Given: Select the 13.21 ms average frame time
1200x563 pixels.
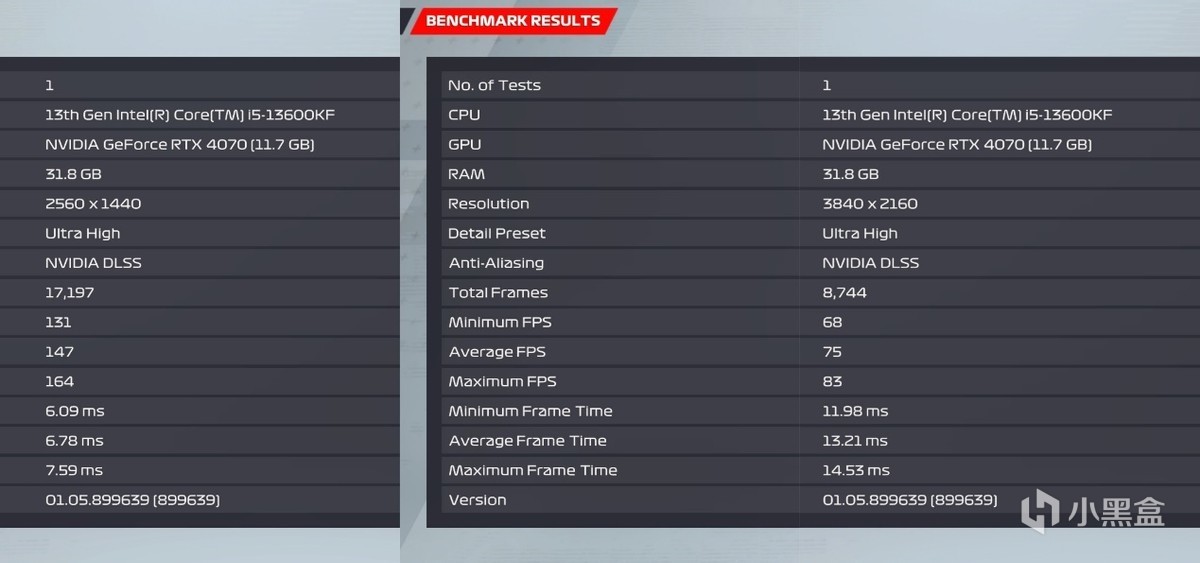Looking at the screenshot, I should (x=855, y=441).
